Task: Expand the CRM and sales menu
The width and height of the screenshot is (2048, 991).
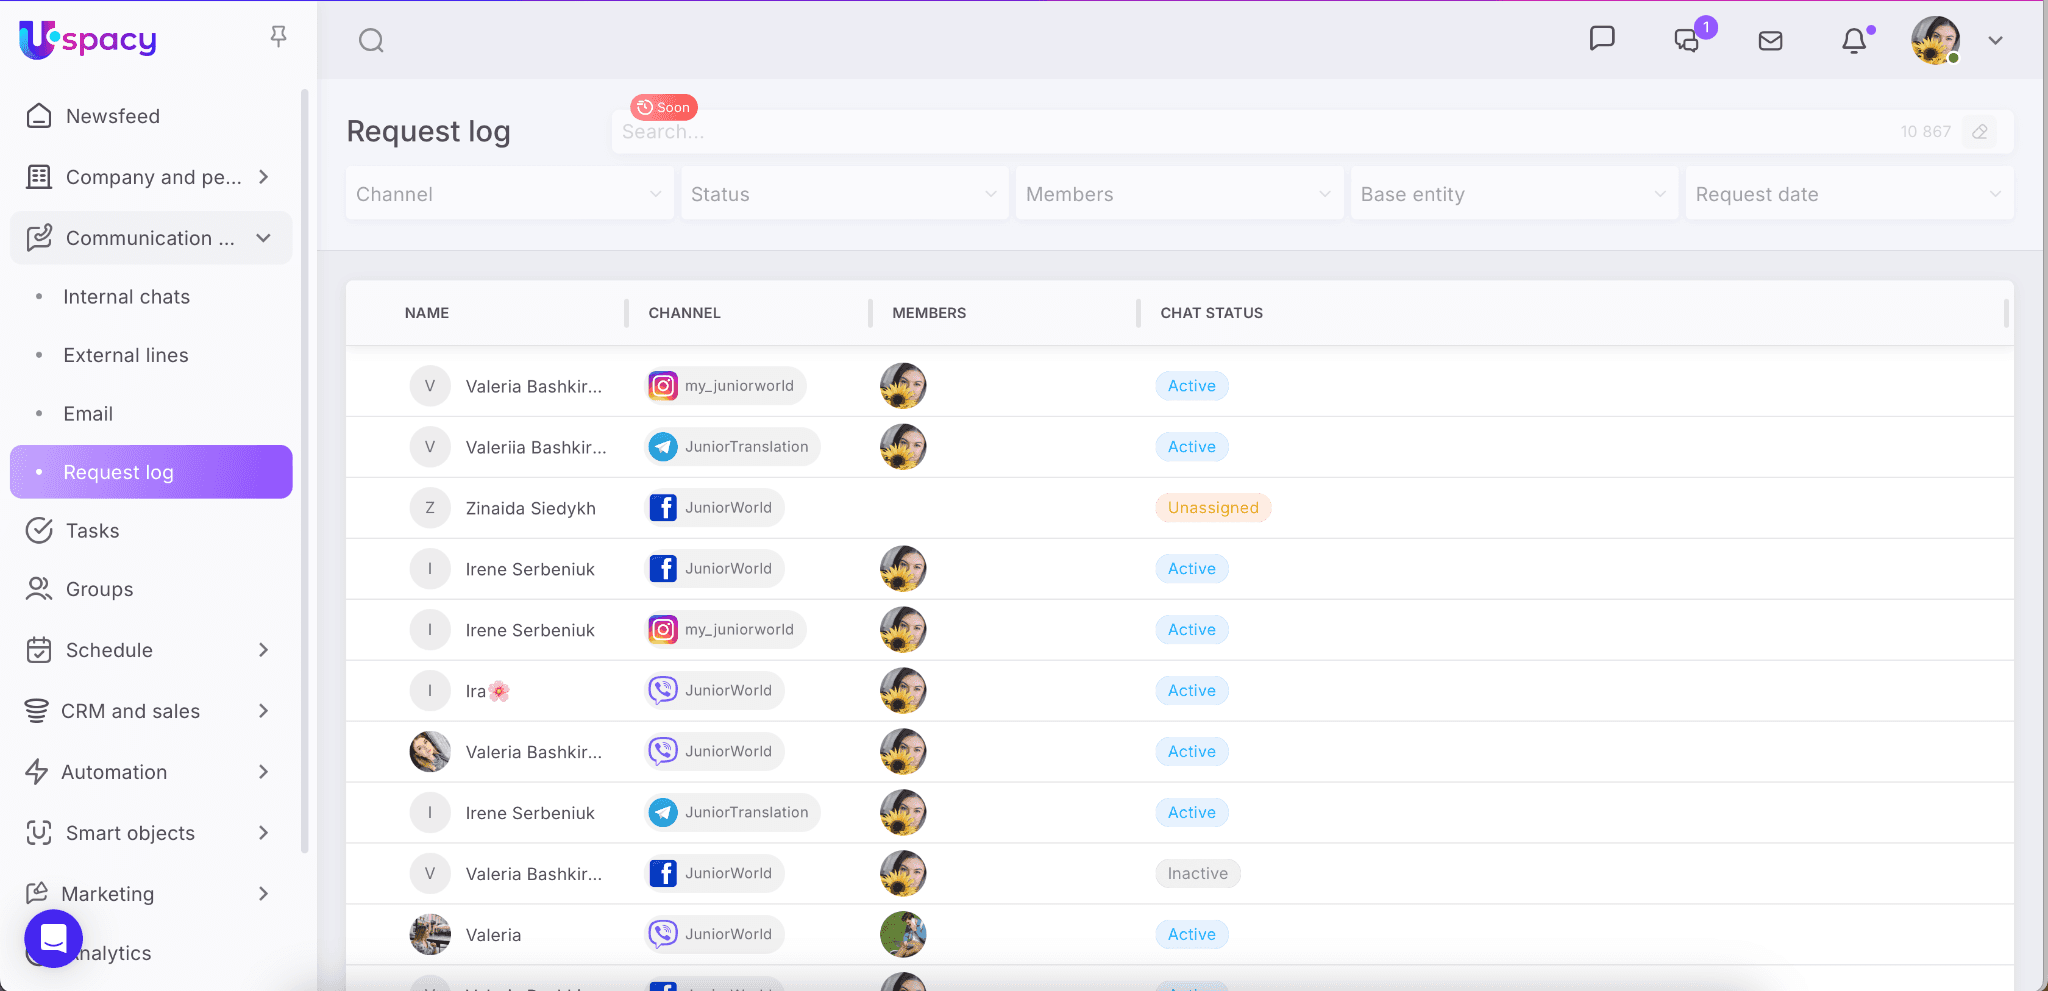Action: 264,711
